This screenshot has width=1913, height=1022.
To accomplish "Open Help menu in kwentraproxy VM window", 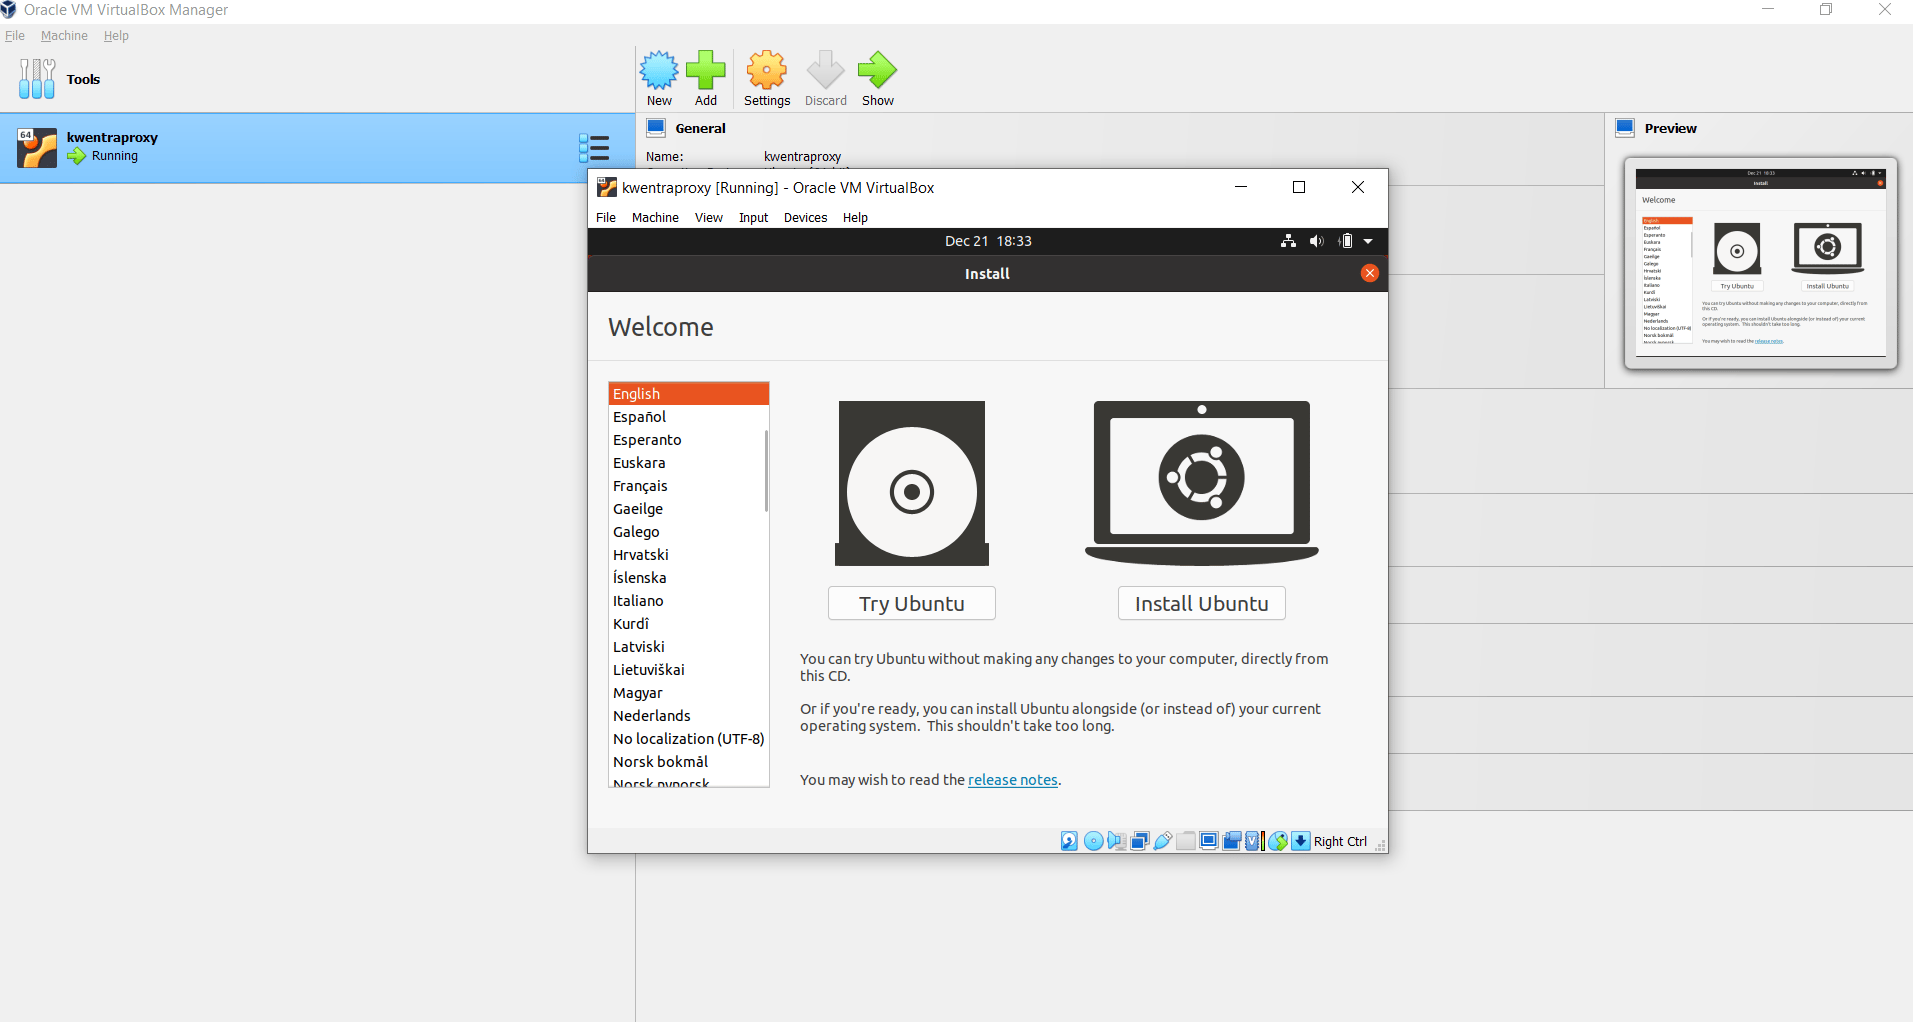I will click(x=855, y=218).
